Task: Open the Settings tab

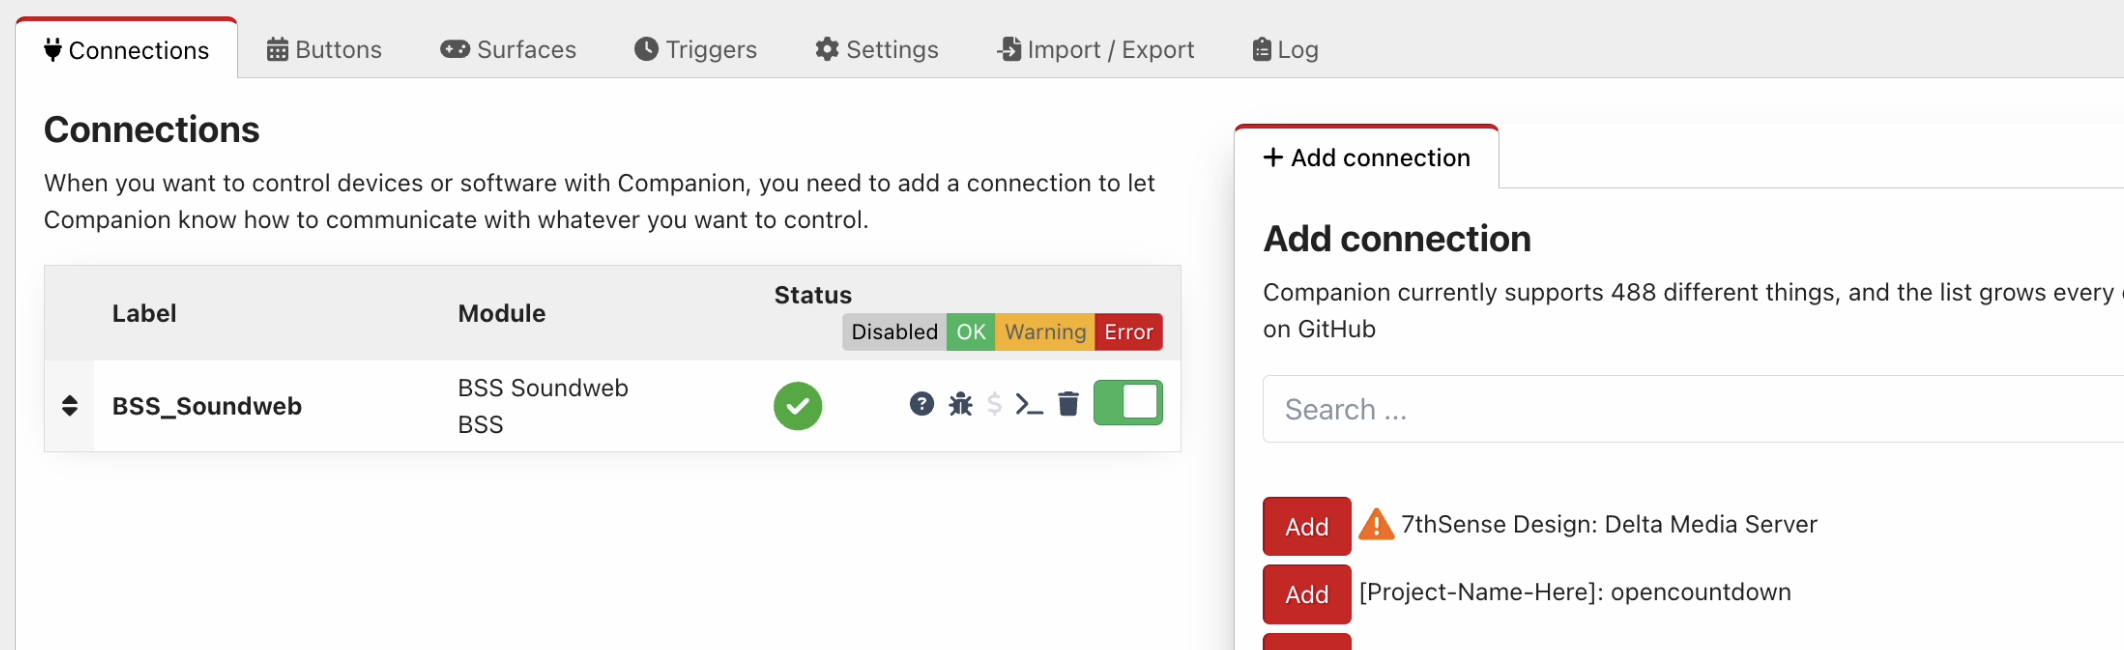Action: pyautogui.click(x=876, y=50)
